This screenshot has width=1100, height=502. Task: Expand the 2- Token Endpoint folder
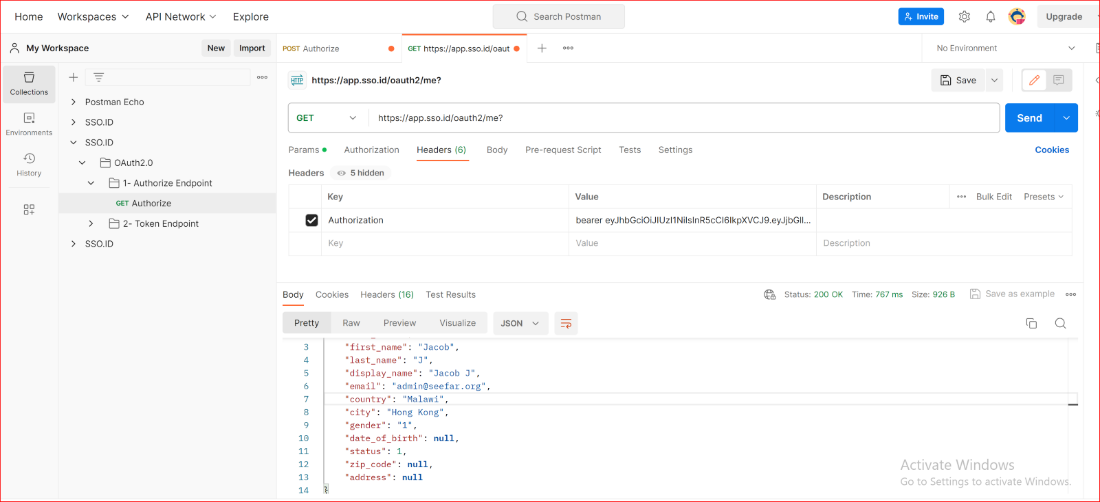coord(90,223)
